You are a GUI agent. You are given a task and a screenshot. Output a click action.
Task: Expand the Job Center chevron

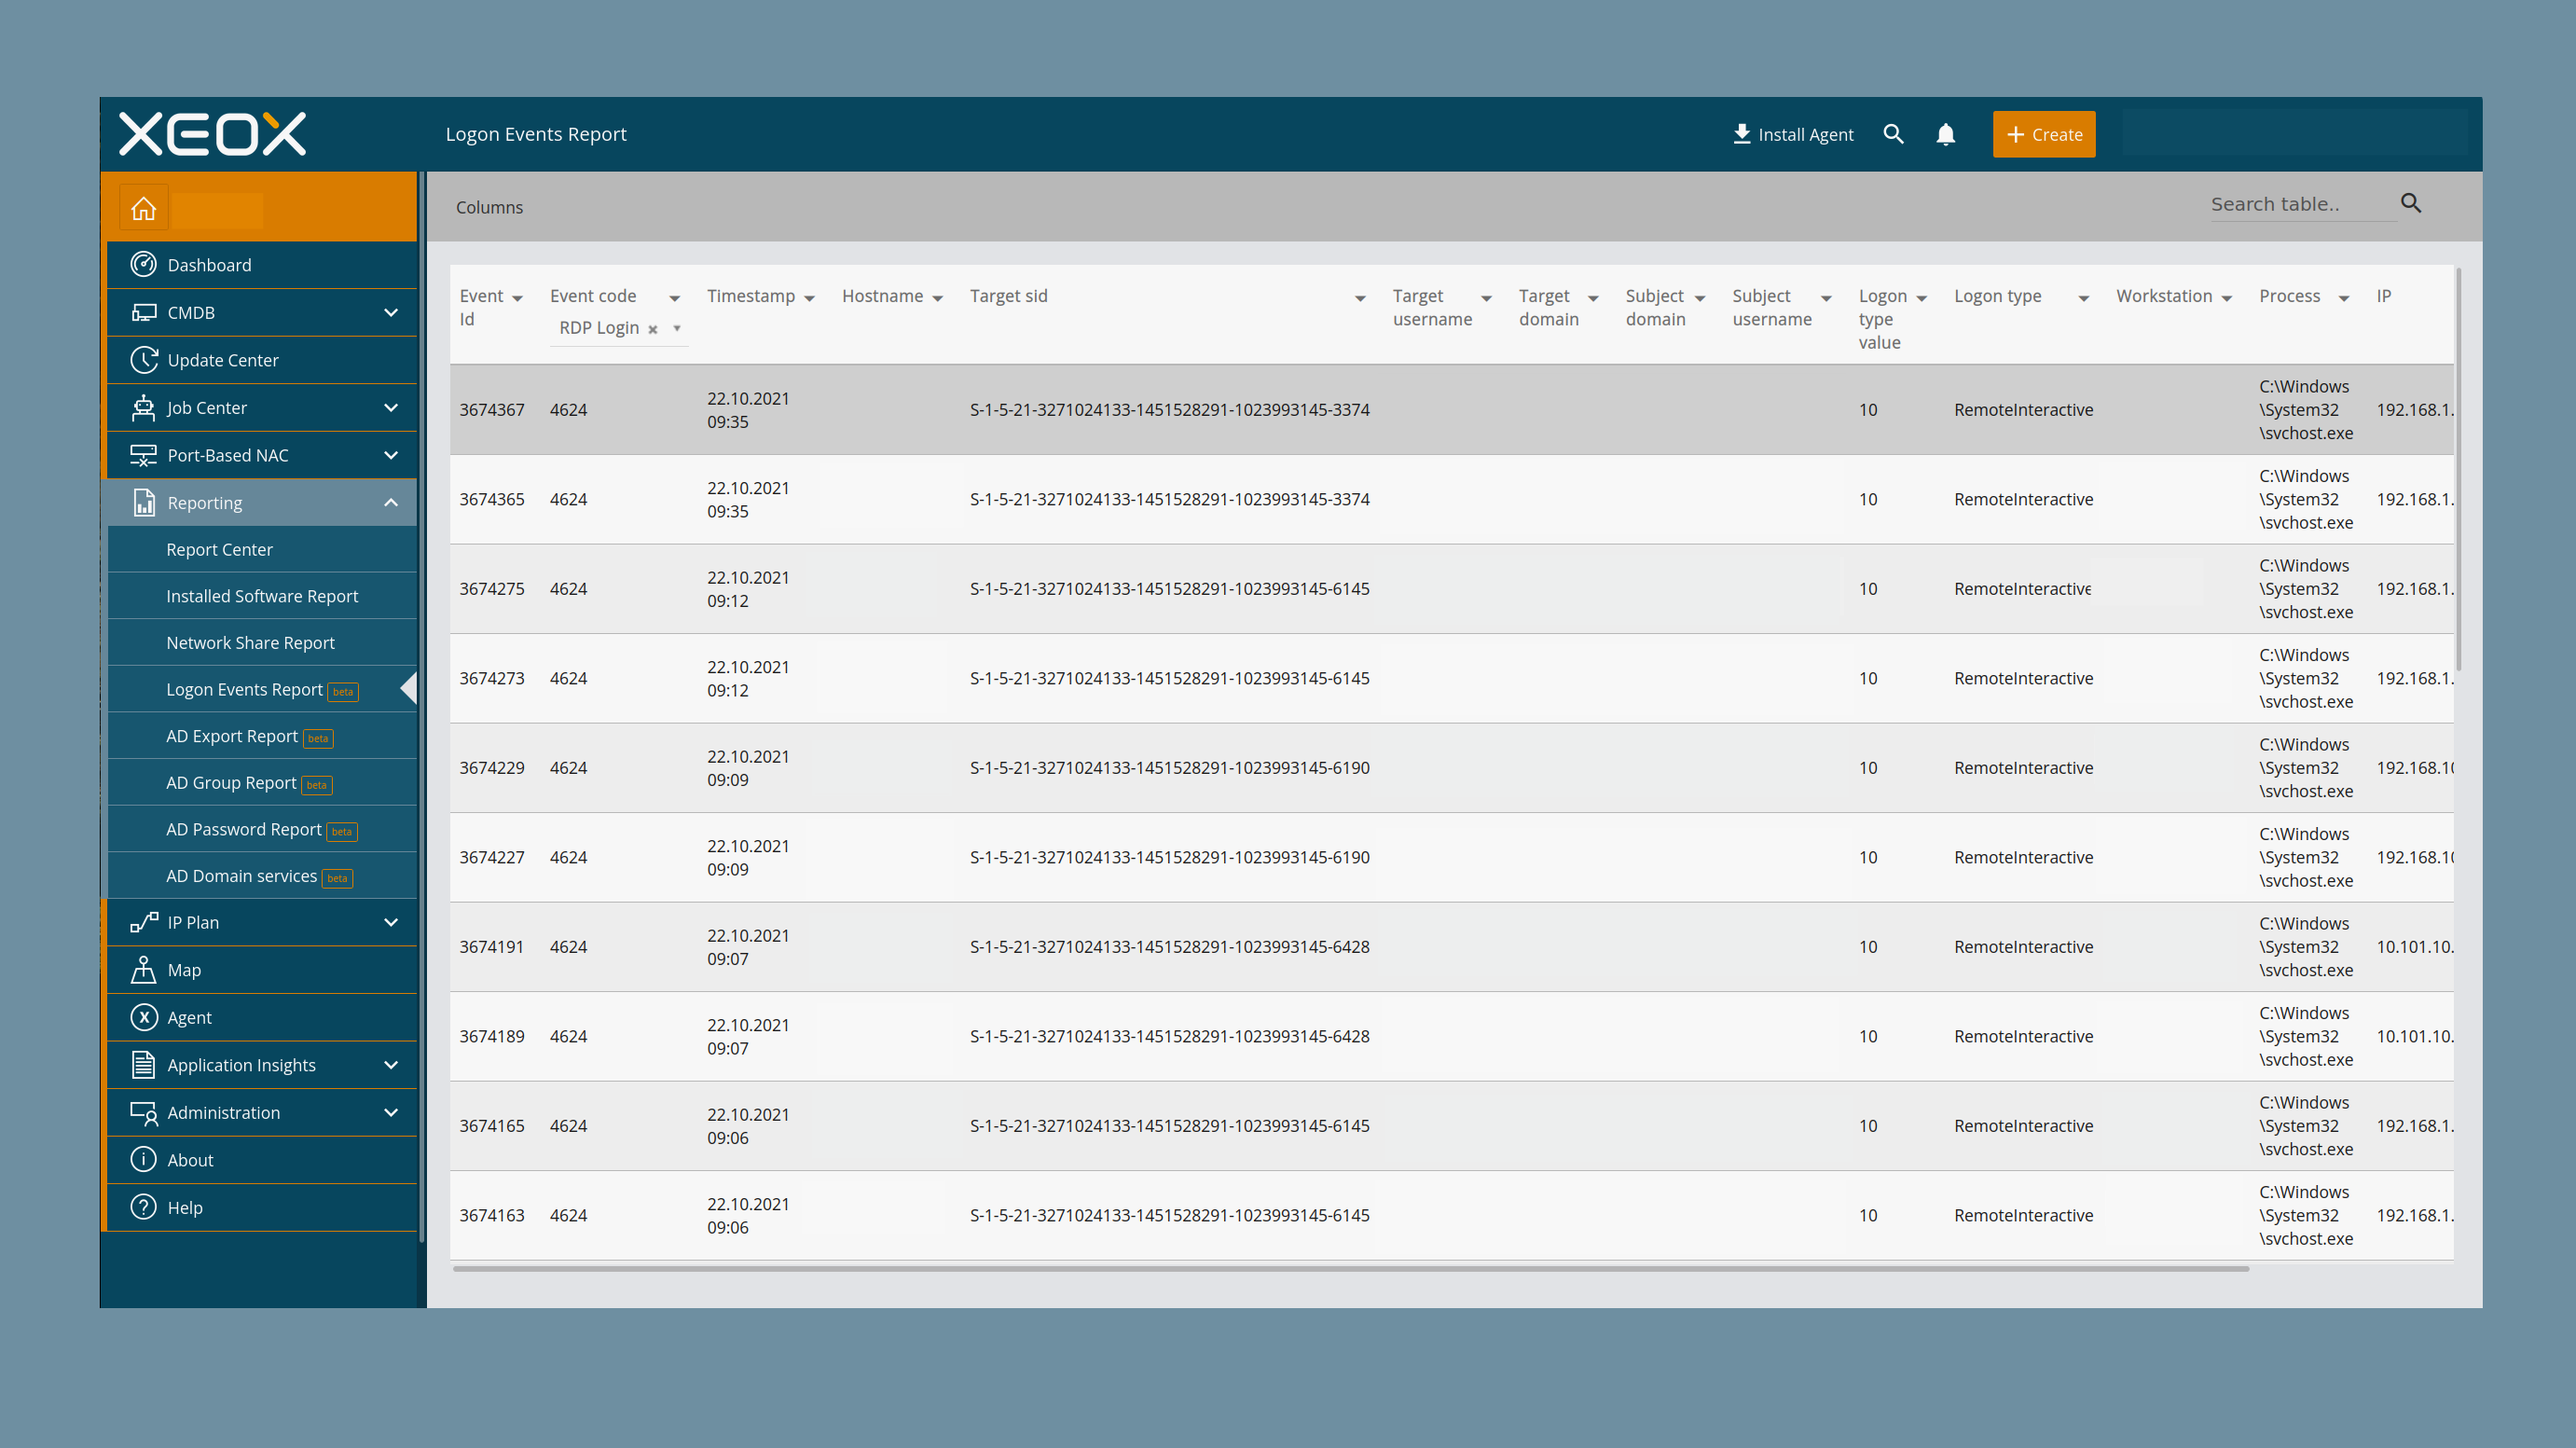click(391, 407)
